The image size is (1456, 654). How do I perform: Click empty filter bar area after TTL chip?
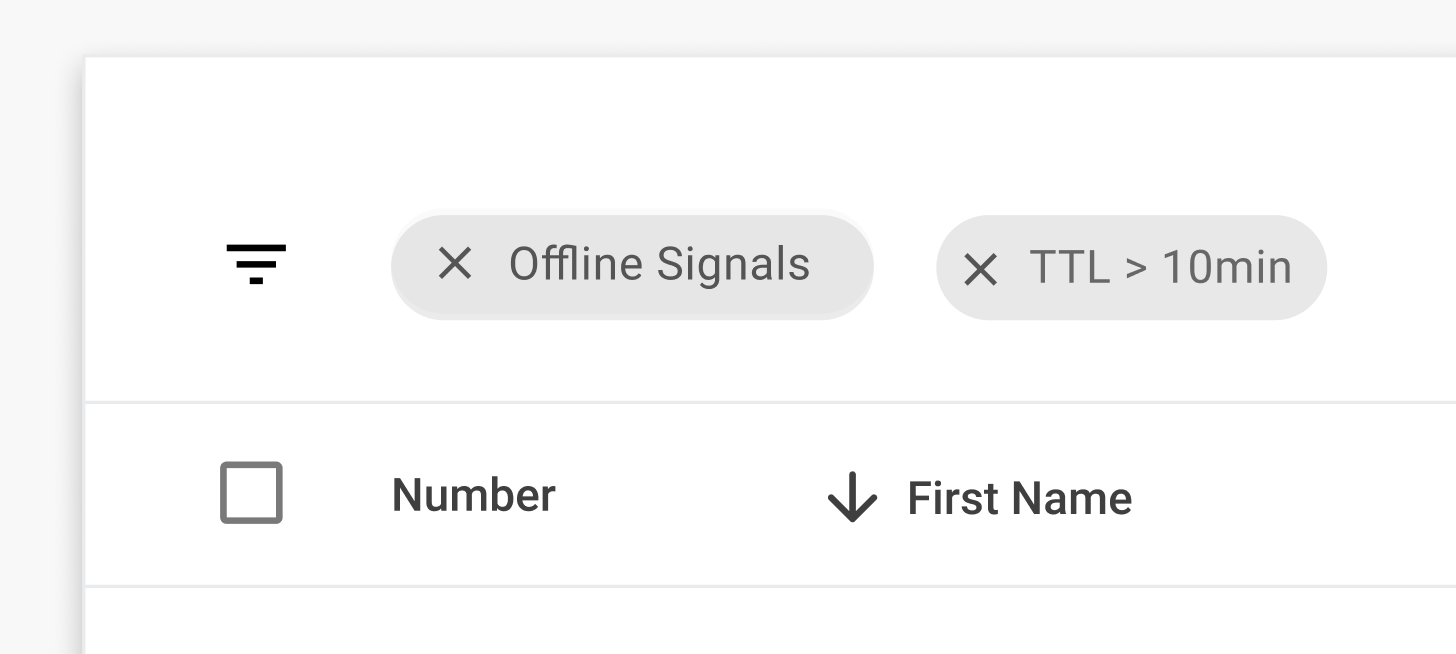pos(1392,267)
